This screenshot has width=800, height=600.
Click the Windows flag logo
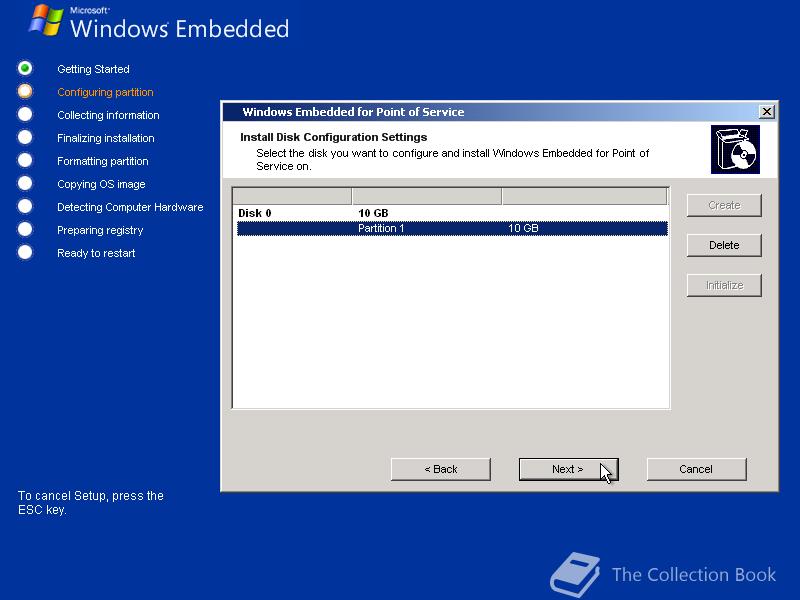[46, 20]
